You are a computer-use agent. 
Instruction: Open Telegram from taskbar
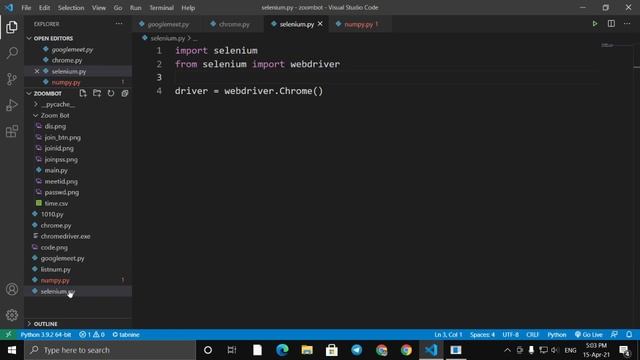coord(356,350)
